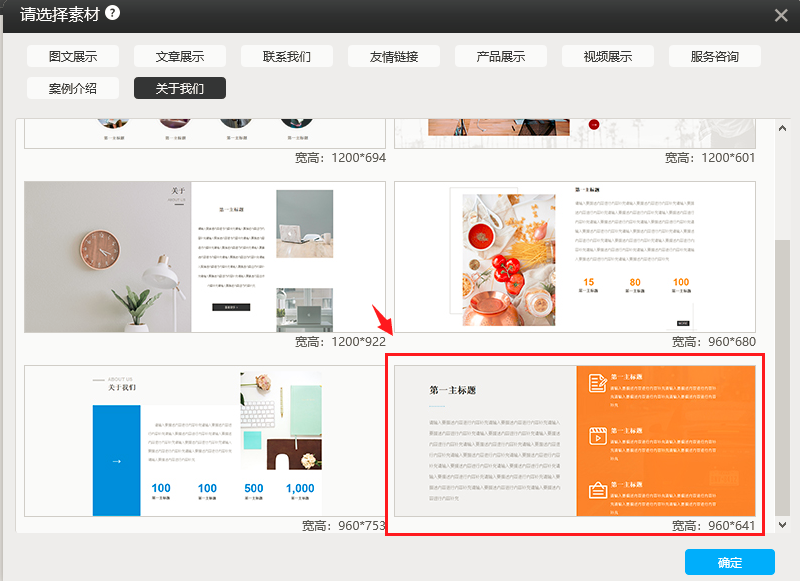This screenshot has height=581, width=800.
Task: Select the wall clock 1200*922 template
Action: 205,257
